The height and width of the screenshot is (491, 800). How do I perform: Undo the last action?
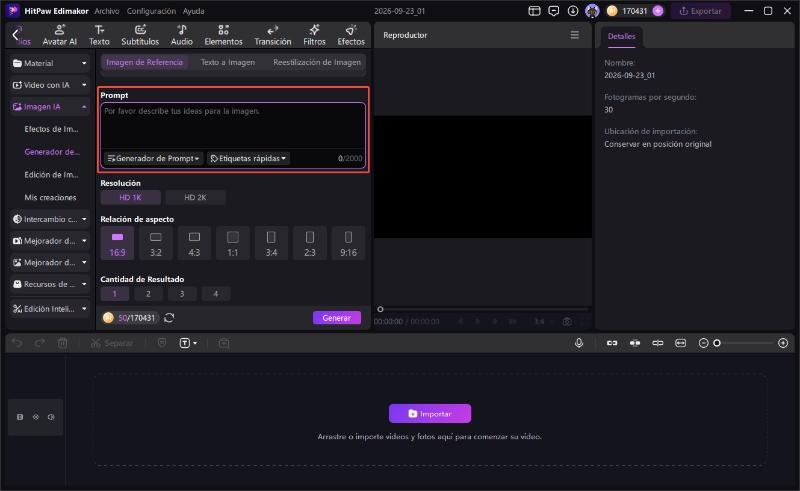coord(17,343)
